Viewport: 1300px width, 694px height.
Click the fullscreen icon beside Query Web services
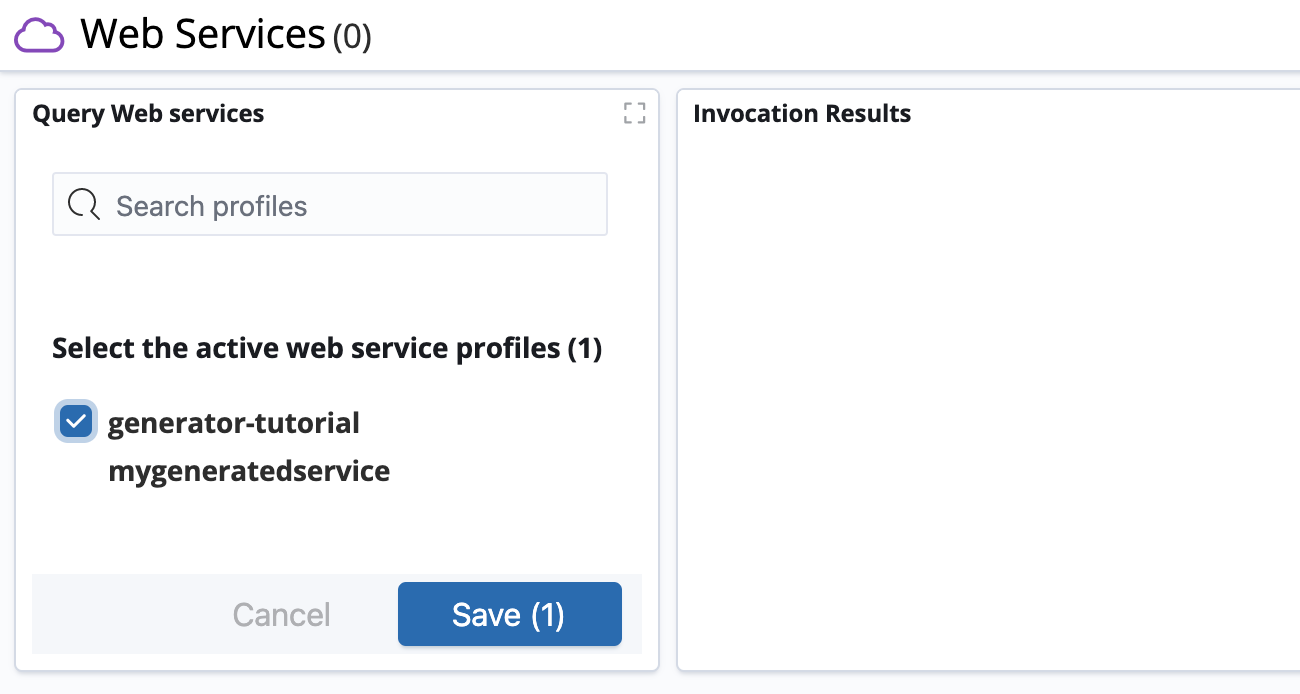point(634,113)
